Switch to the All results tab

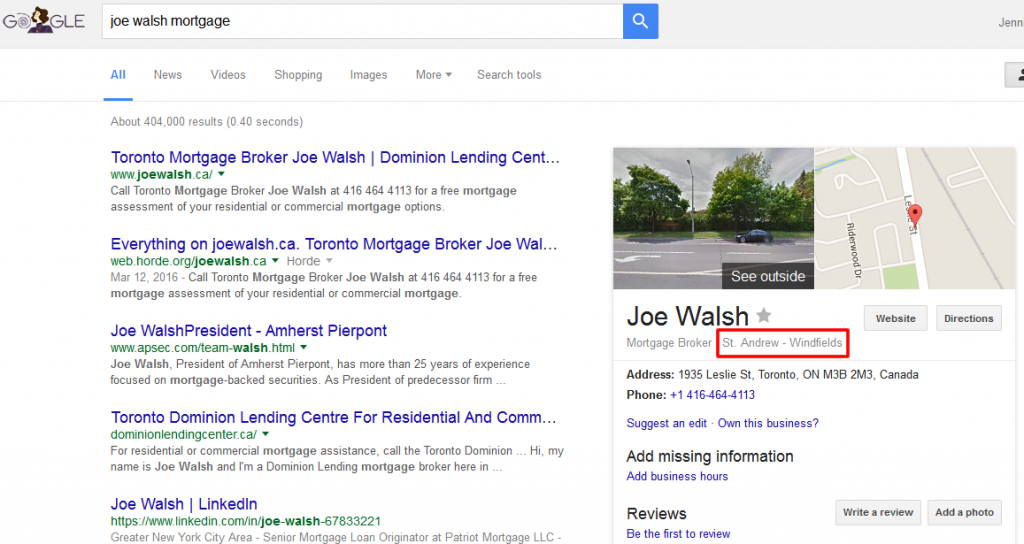pos(118,75)
